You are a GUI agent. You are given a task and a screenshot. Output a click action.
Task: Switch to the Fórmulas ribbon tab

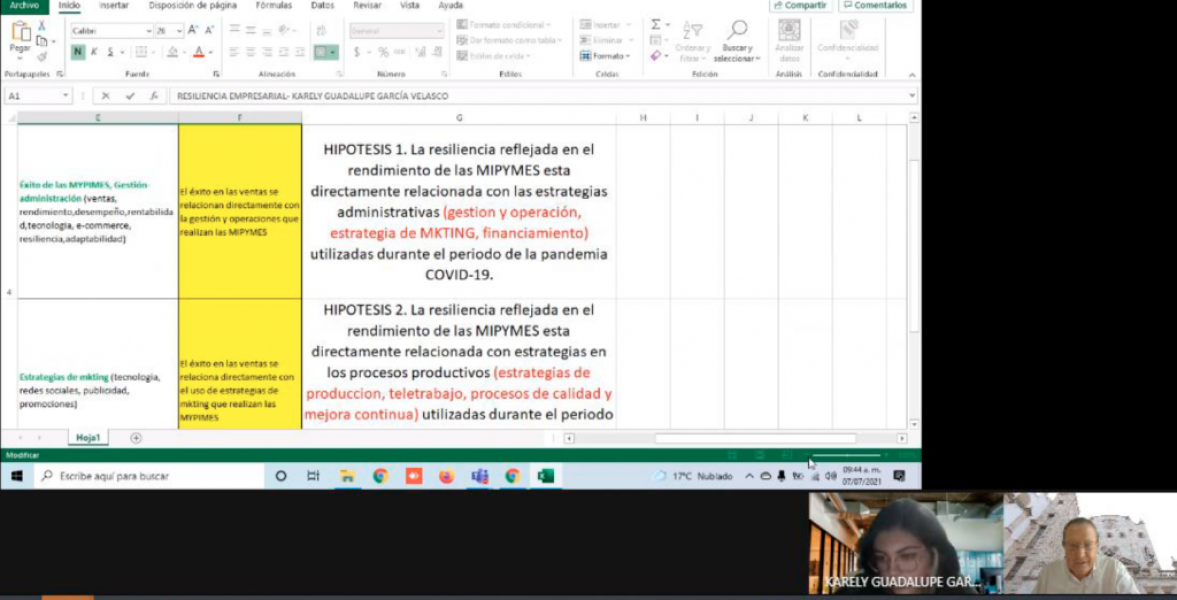(x=274, y=5)
